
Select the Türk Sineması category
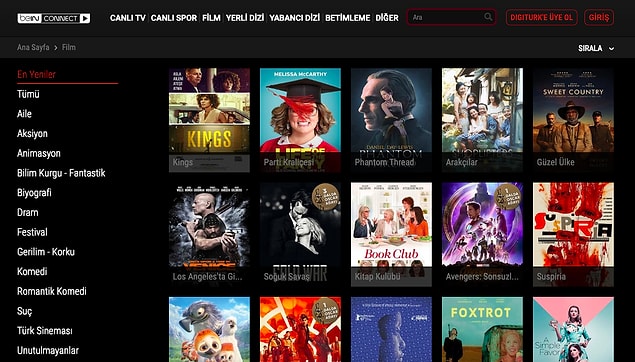pyautogui.click(x=45, y=331)
